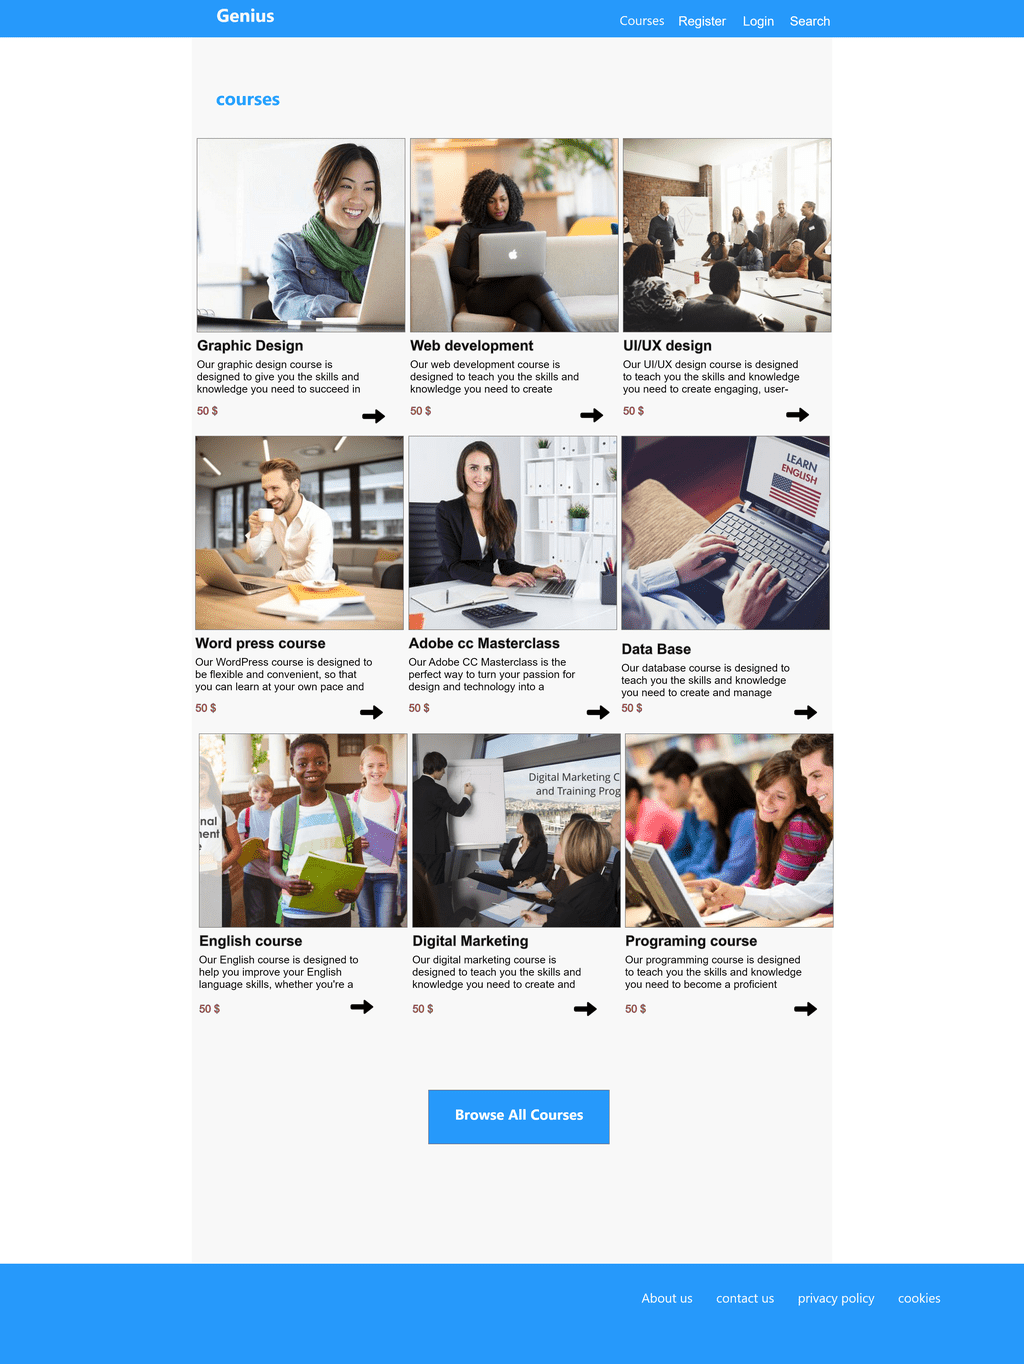Click the Programing course arrow icon
Viewport: 1024px width, 1364px height.
coord(805,1009)
